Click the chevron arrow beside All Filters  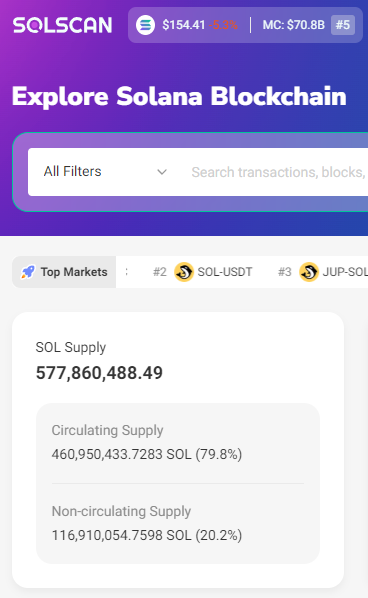click(x=162, y=172)
